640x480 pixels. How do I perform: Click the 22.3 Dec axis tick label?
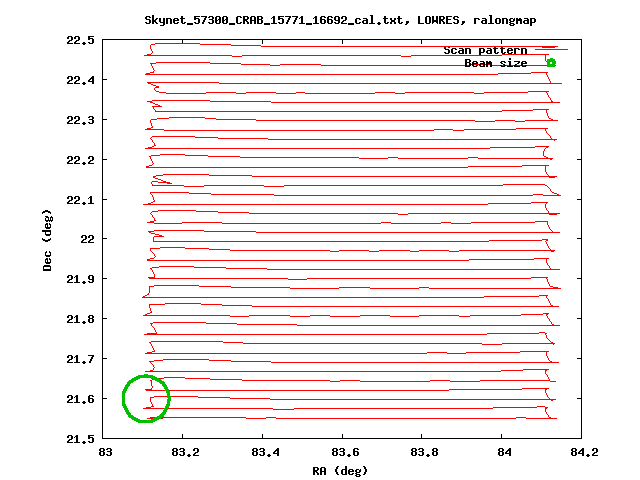(80, 120)
